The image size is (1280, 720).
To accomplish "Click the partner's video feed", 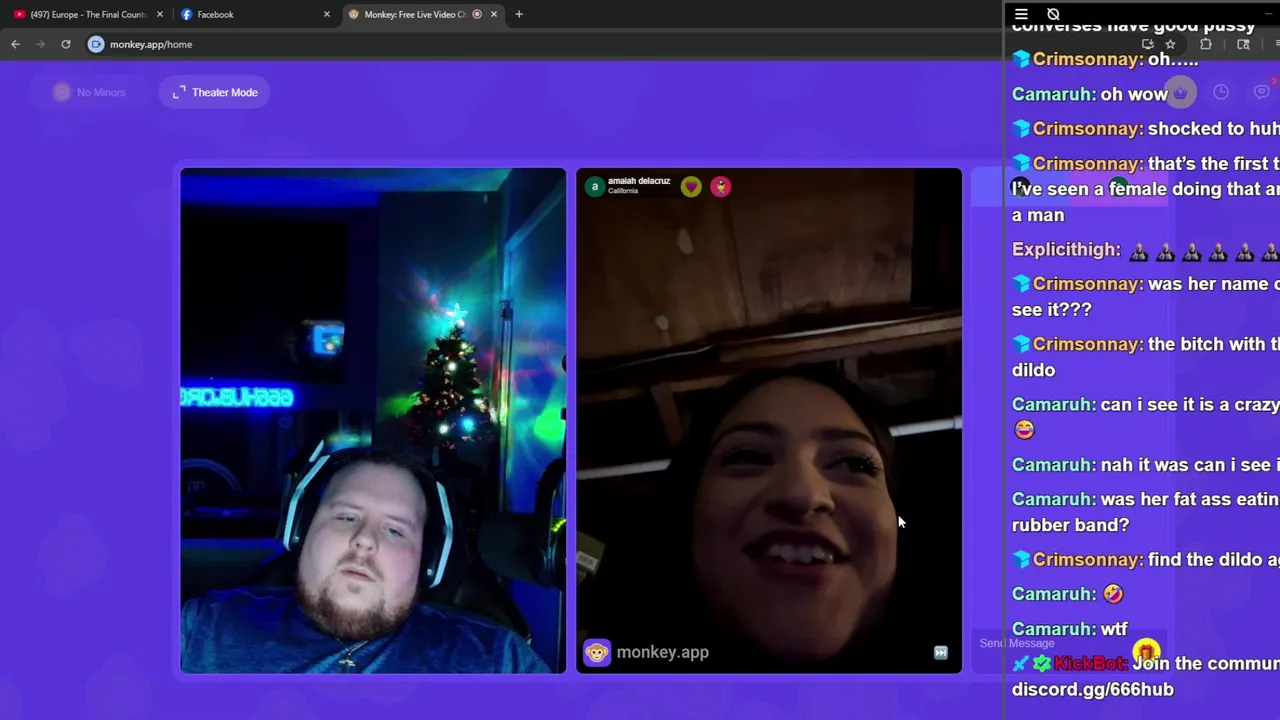I will pos(769,420).
